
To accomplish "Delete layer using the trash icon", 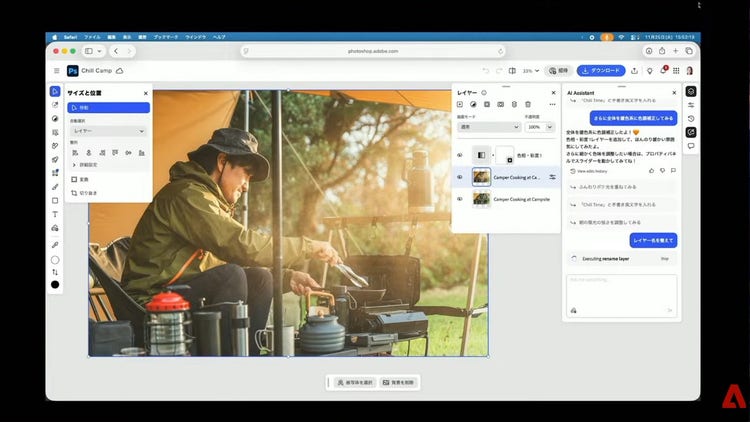I will (528, 104).
